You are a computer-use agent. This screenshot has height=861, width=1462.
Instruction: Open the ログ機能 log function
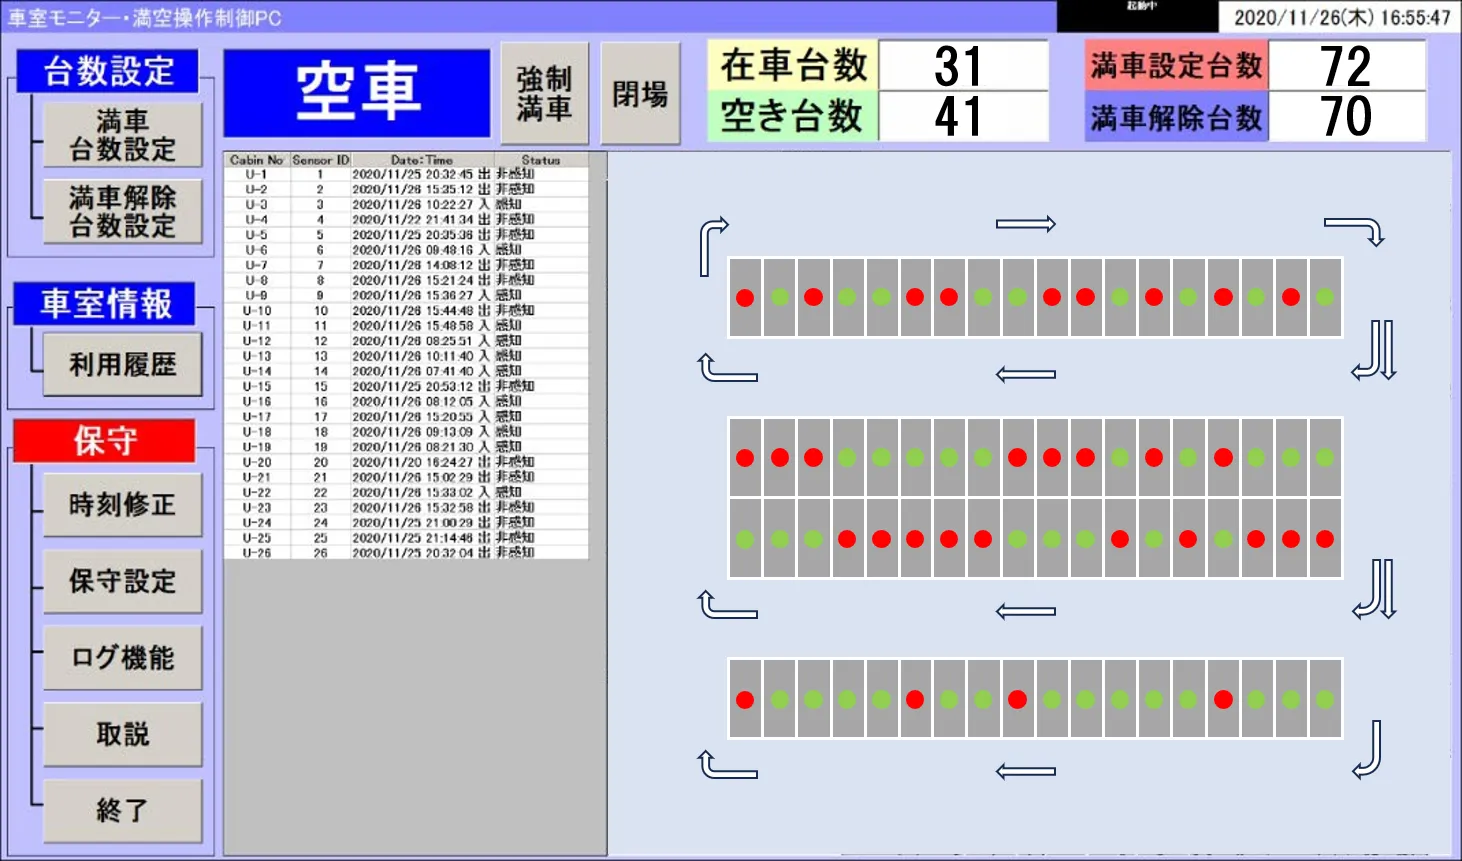[x=123, y=658]
